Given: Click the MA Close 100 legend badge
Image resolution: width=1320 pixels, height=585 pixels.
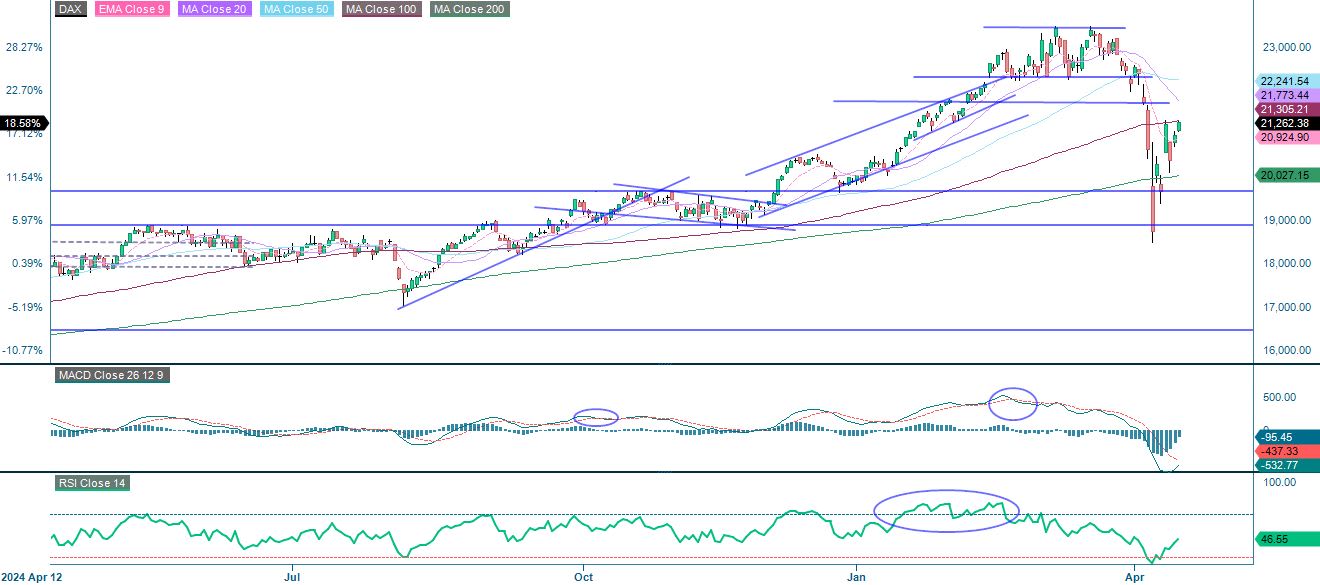Looking at the screenshot, I should click(x=379, y=9).
